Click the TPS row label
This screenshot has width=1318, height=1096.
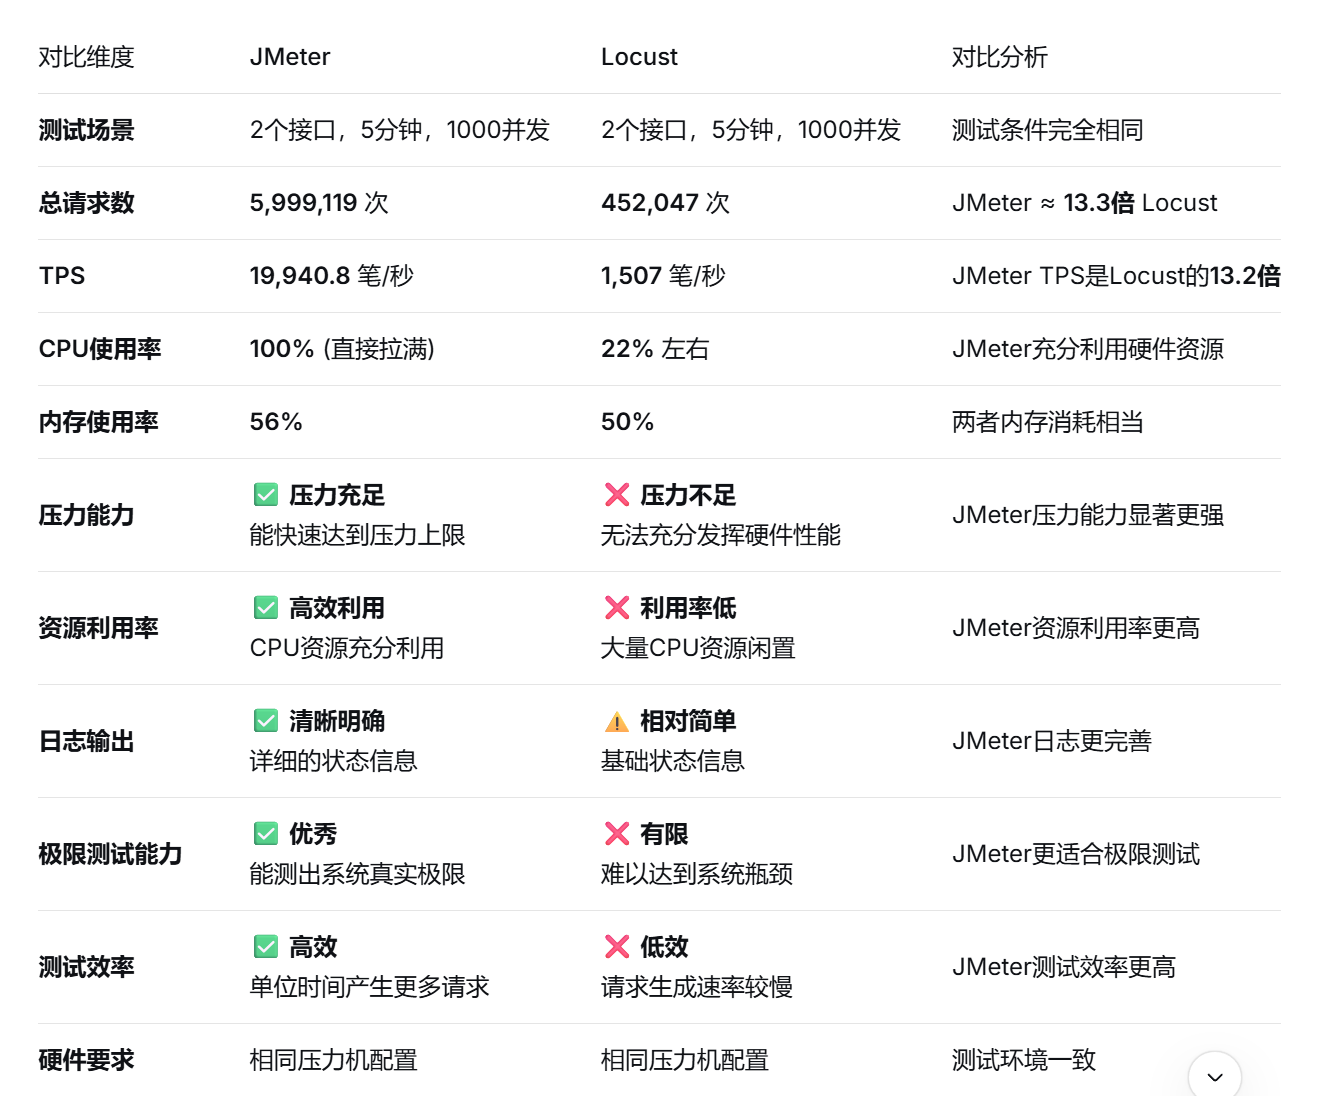pyautogui.click(x=62, y=276)
